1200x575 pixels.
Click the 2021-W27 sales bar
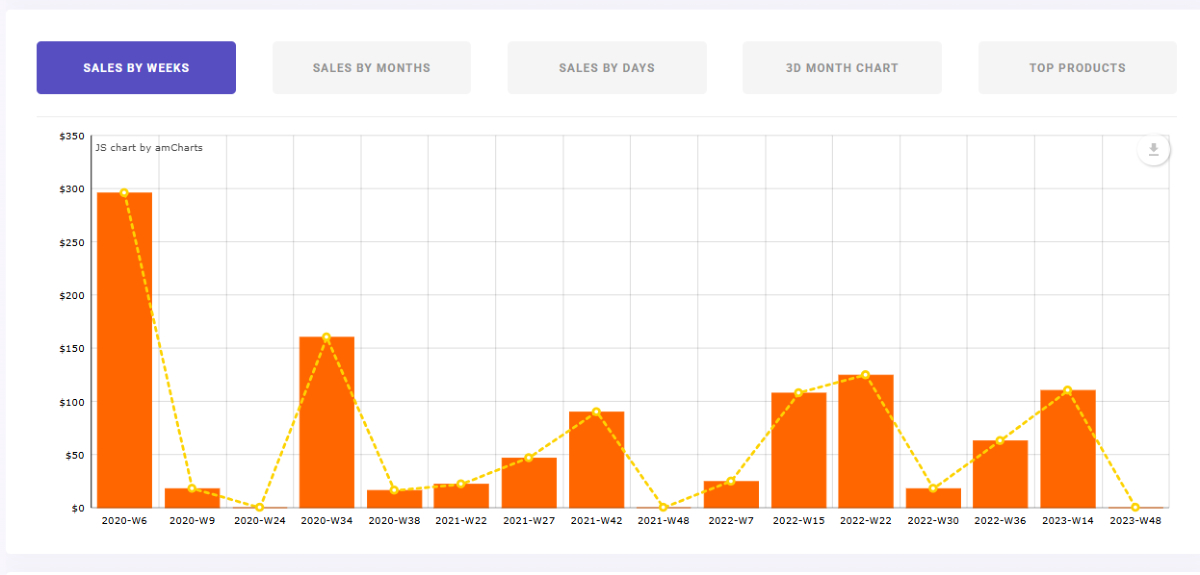pyautogui.click(x=529, y=482)
